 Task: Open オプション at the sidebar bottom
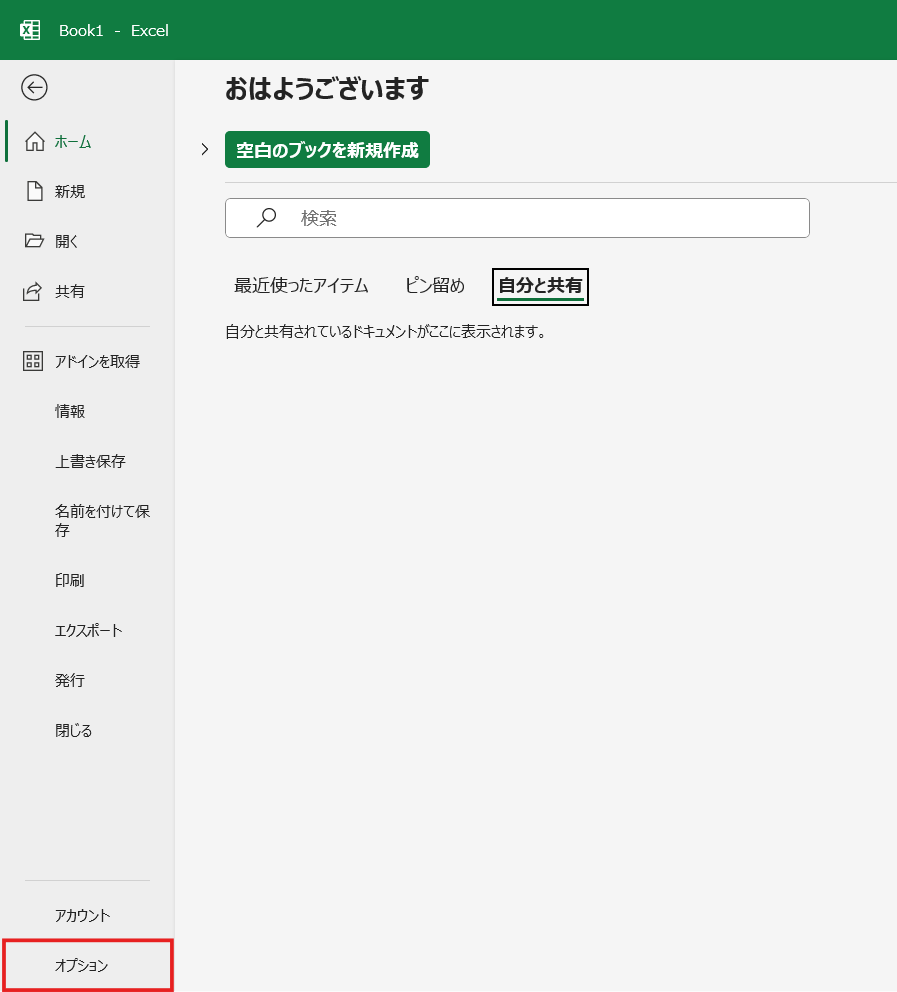(x=82, y=965)
